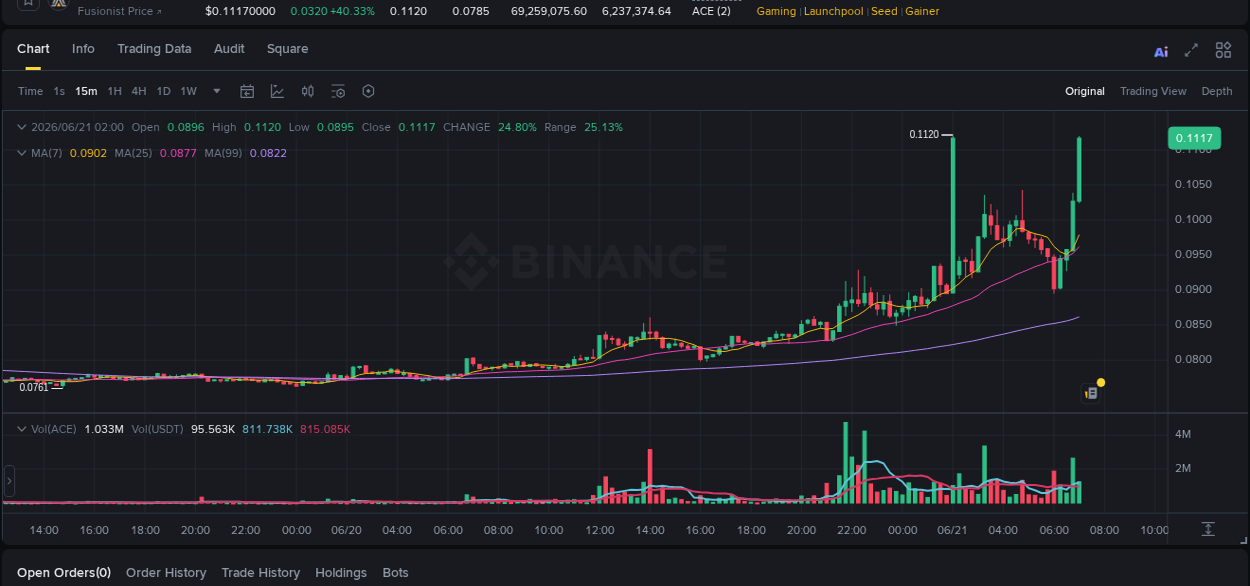
Task: Click the 06/20 date label on time axis
Action: click(x=346, y=530)
